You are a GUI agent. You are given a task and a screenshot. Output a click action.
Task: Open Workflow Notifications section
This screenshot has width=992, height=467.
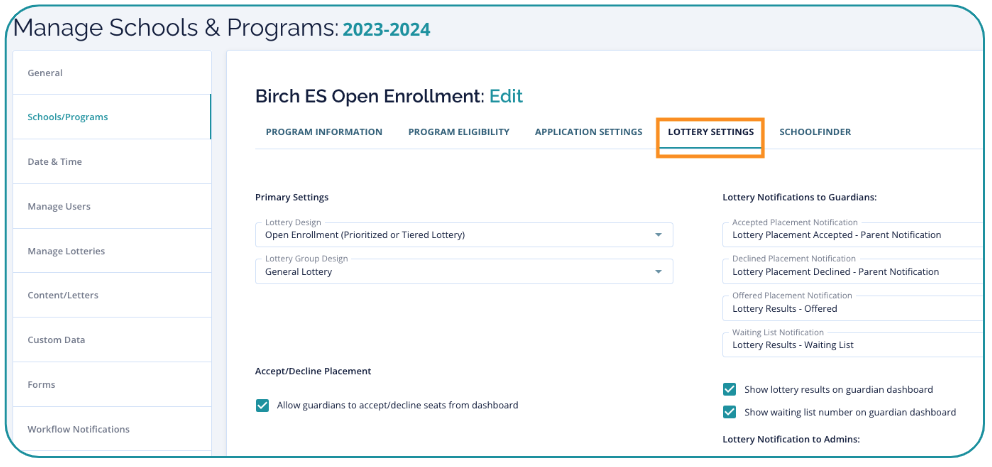click(x=79, y=430)
